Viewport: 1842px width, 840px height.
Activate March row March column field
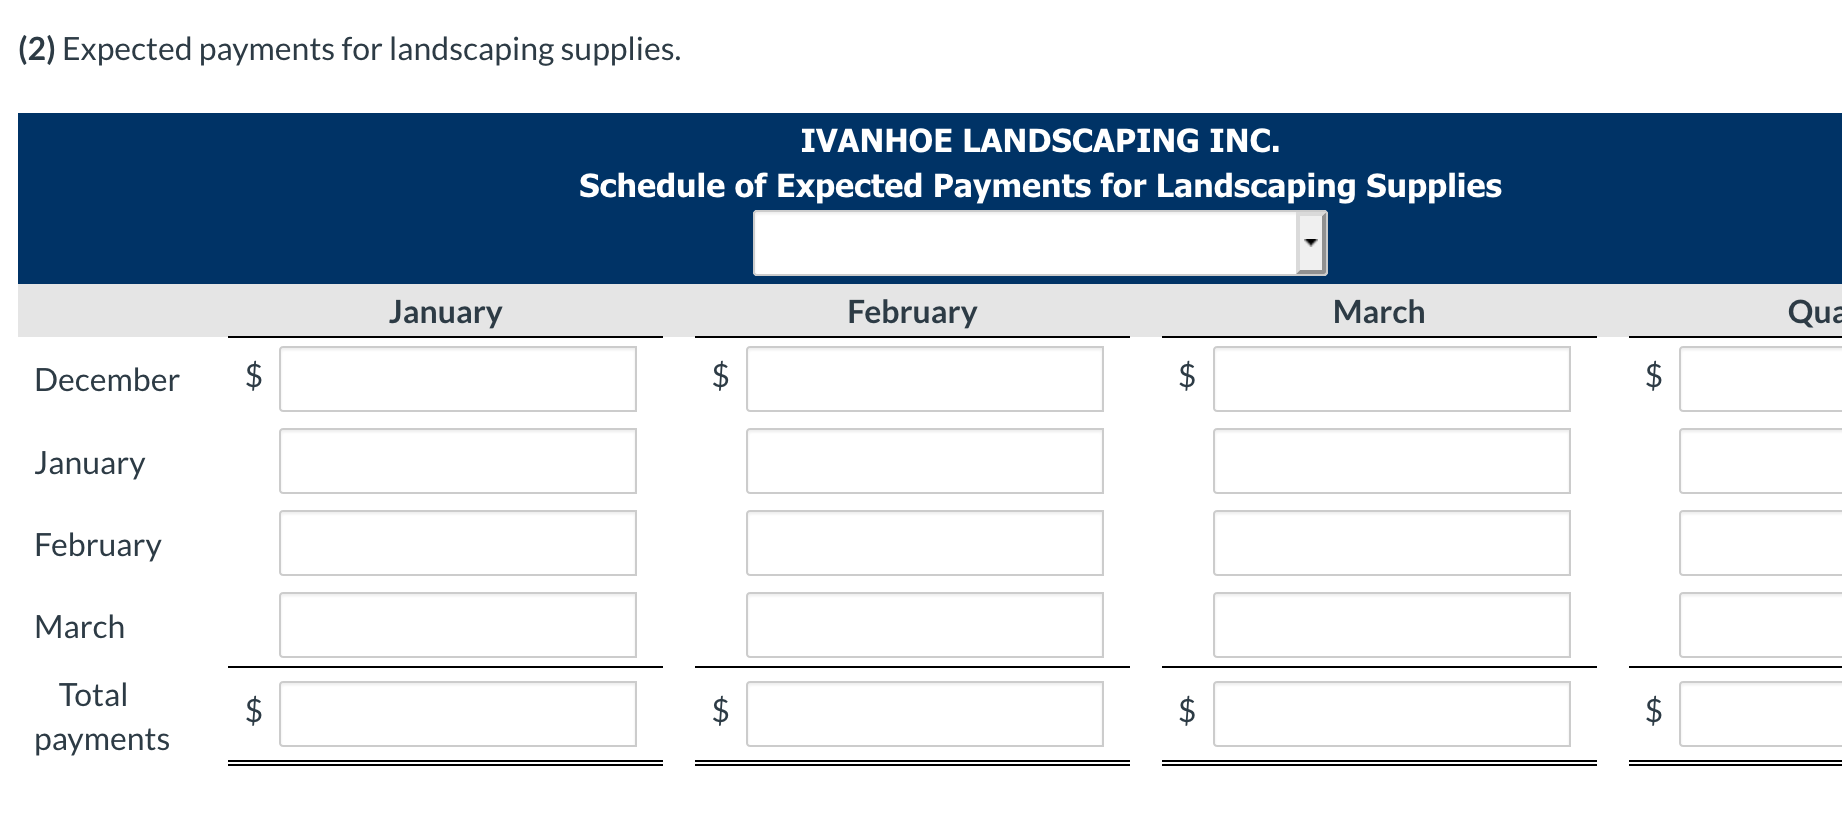coord(1392,625)
